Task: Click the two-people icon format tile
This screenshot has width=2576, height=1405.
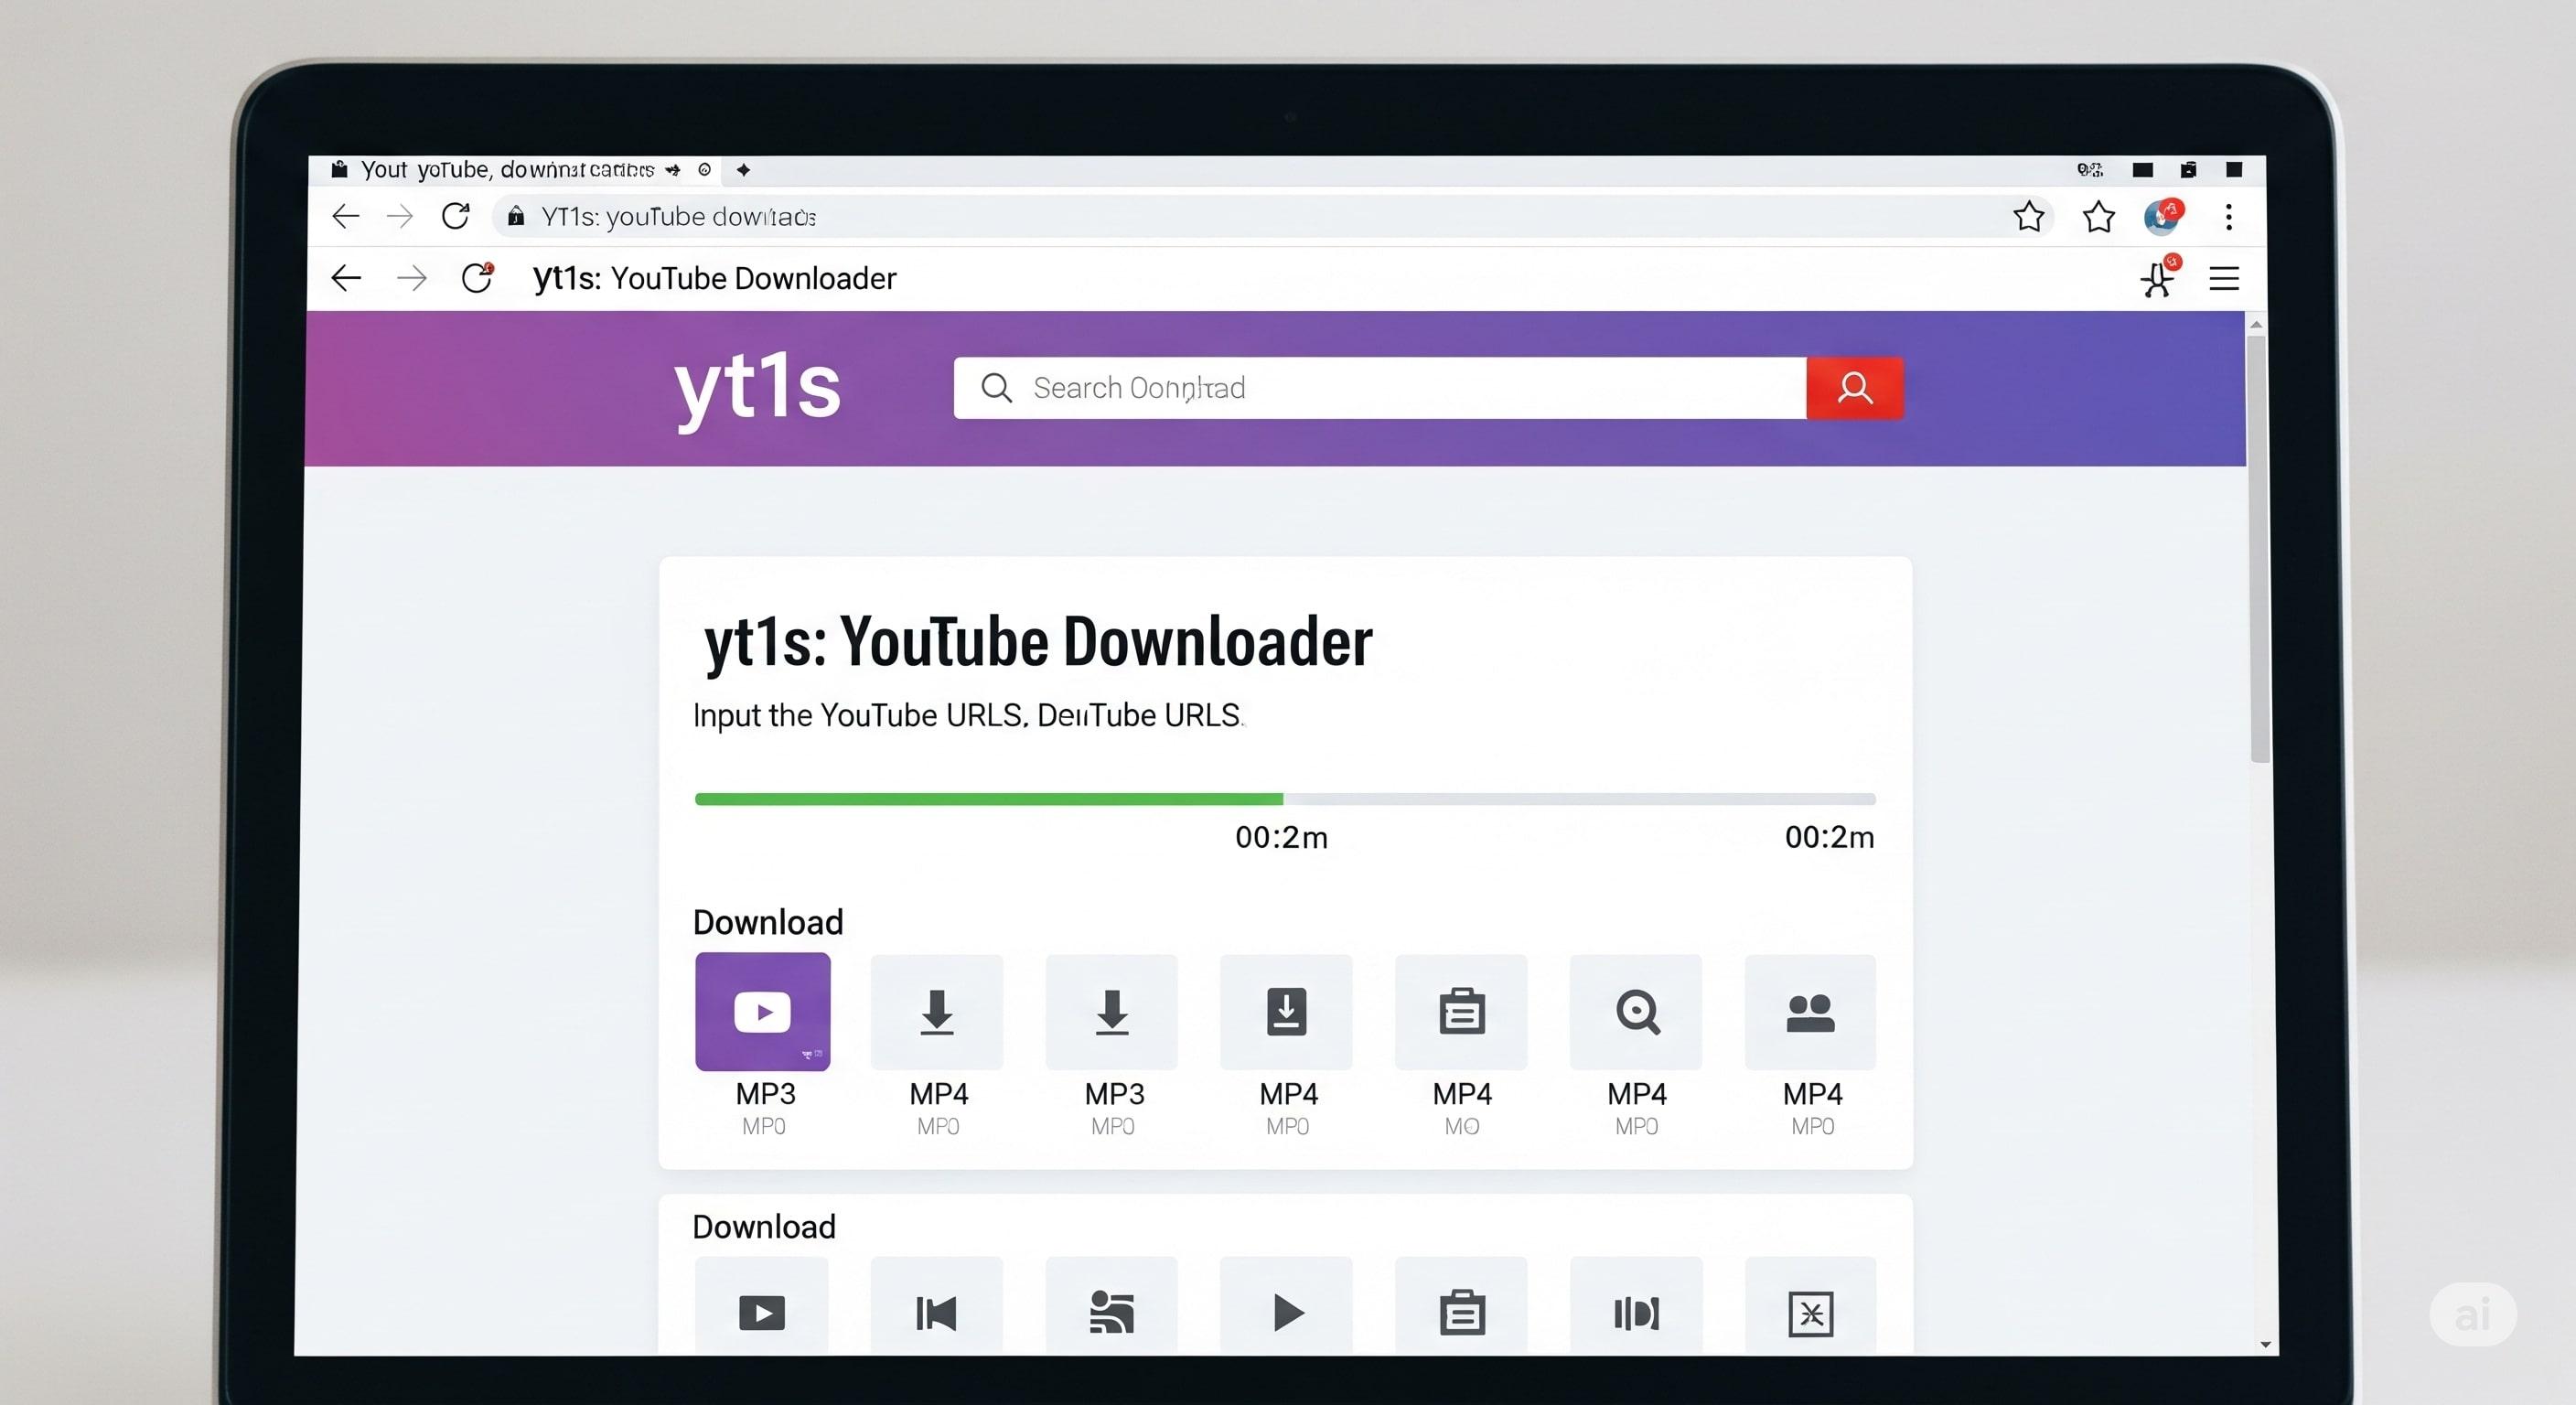Action: (x=1810, y=1011)
